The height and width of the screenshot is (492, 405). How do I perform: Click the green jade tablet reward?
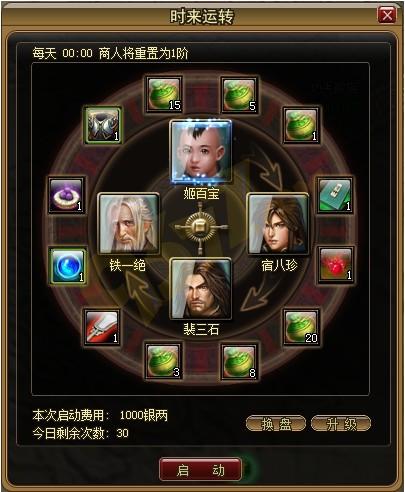pos(335,195)
